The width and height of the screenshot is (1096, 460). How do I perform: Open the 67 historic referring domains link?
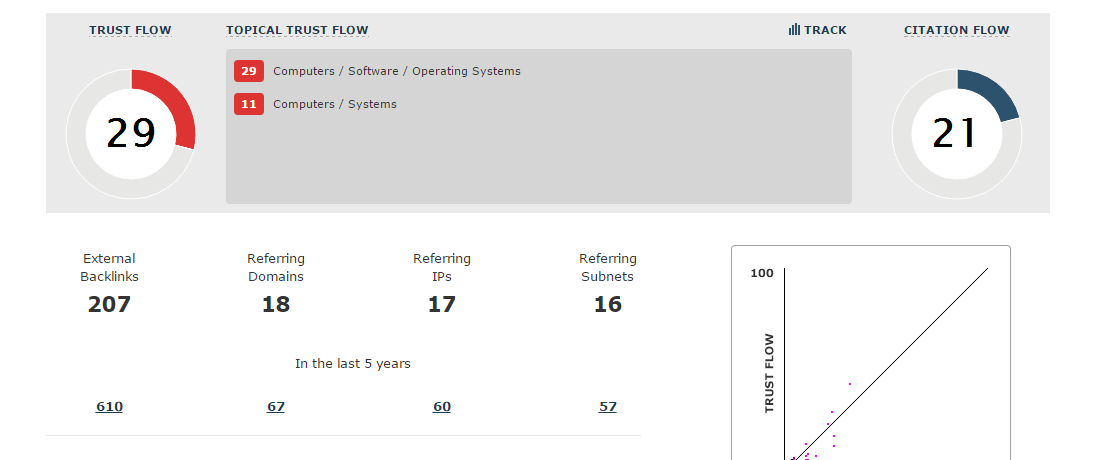pos(276,407)
